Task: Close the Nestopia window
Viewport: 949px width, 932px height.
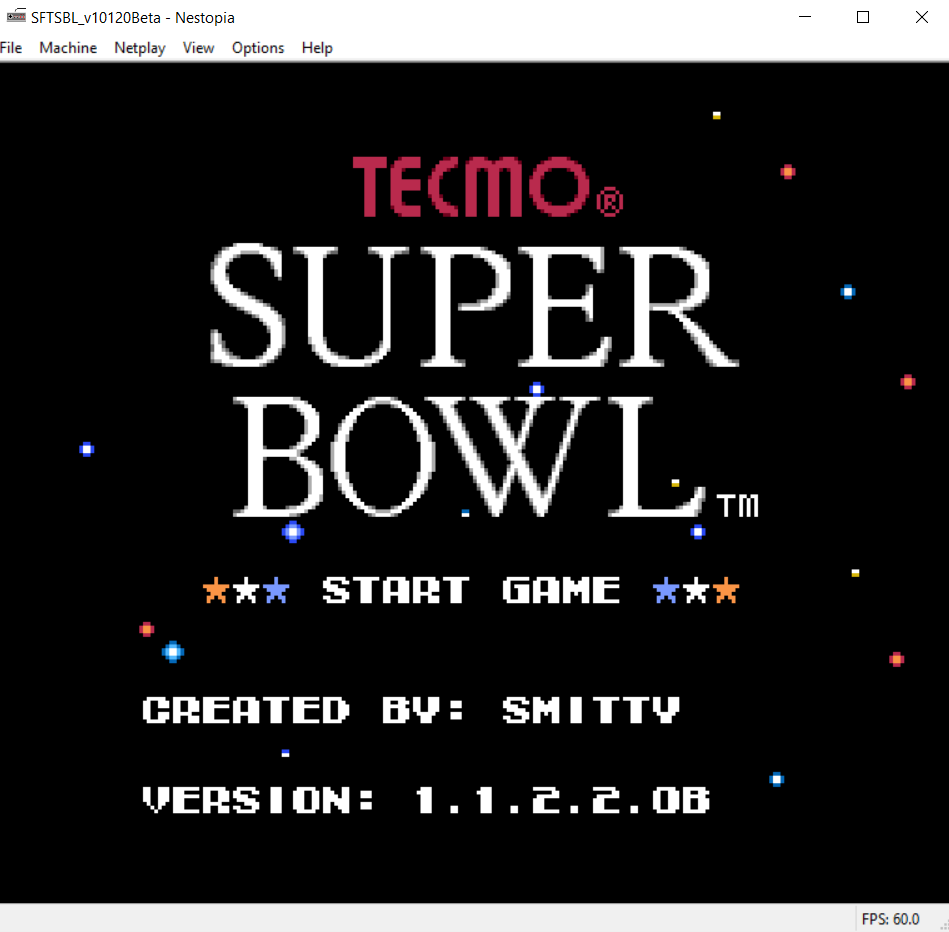Action: (921, 17)
